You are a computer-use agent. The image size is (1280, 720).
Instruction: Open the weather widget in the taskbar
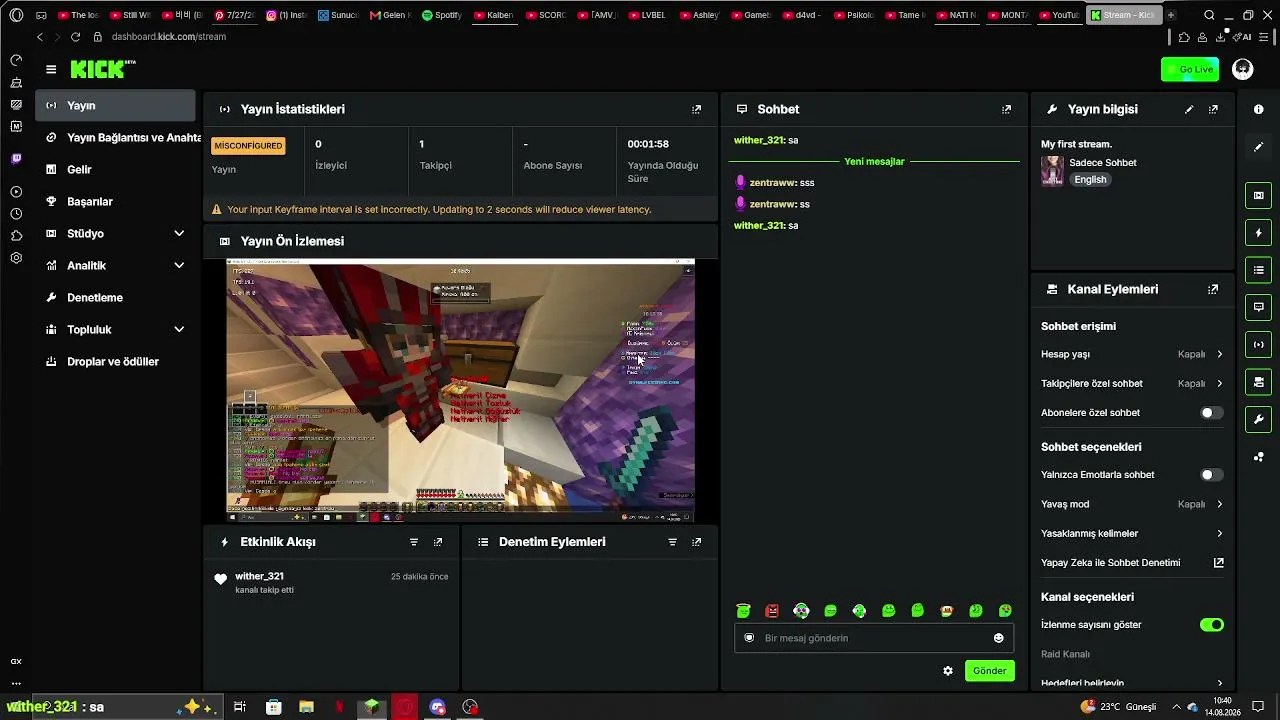(1118, 707)
